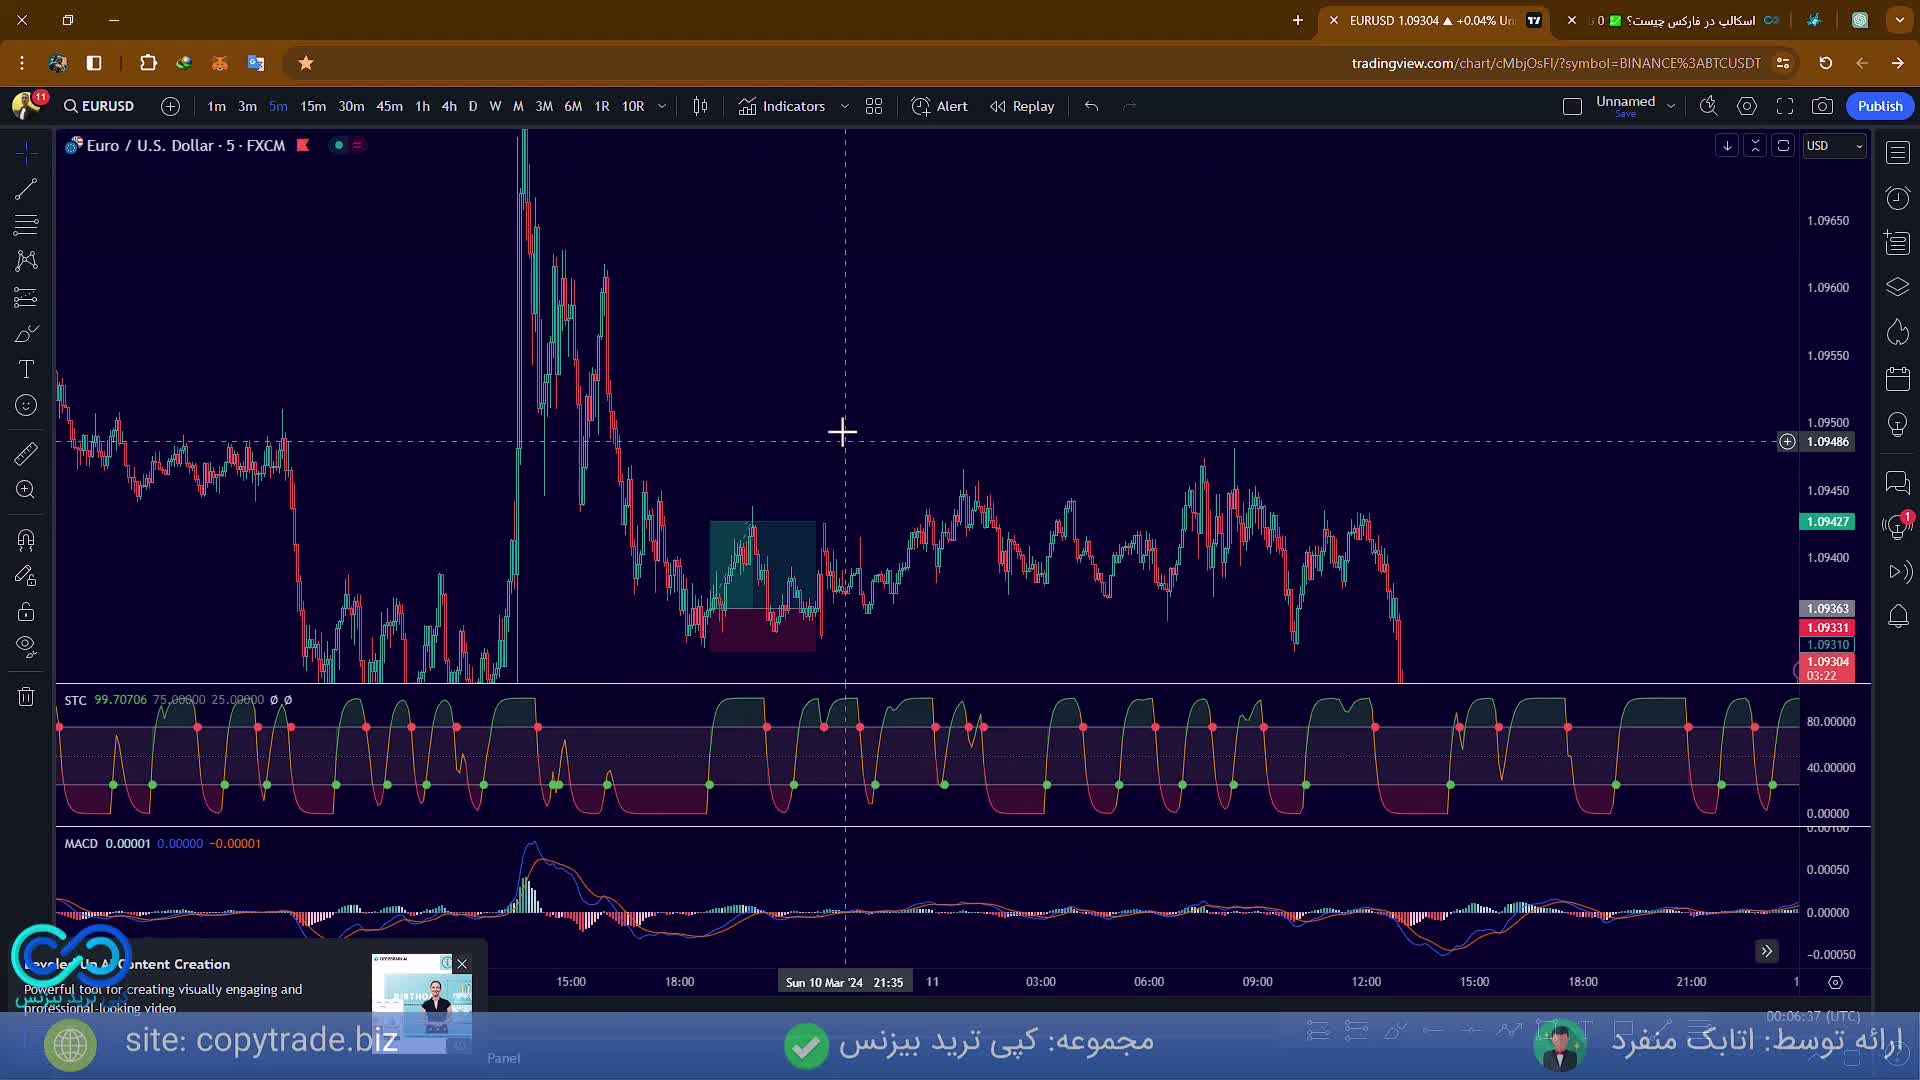Click the Zoom In magnifier tool
The width and height of the screenshot is (1920, 1080).
[26, 490]
